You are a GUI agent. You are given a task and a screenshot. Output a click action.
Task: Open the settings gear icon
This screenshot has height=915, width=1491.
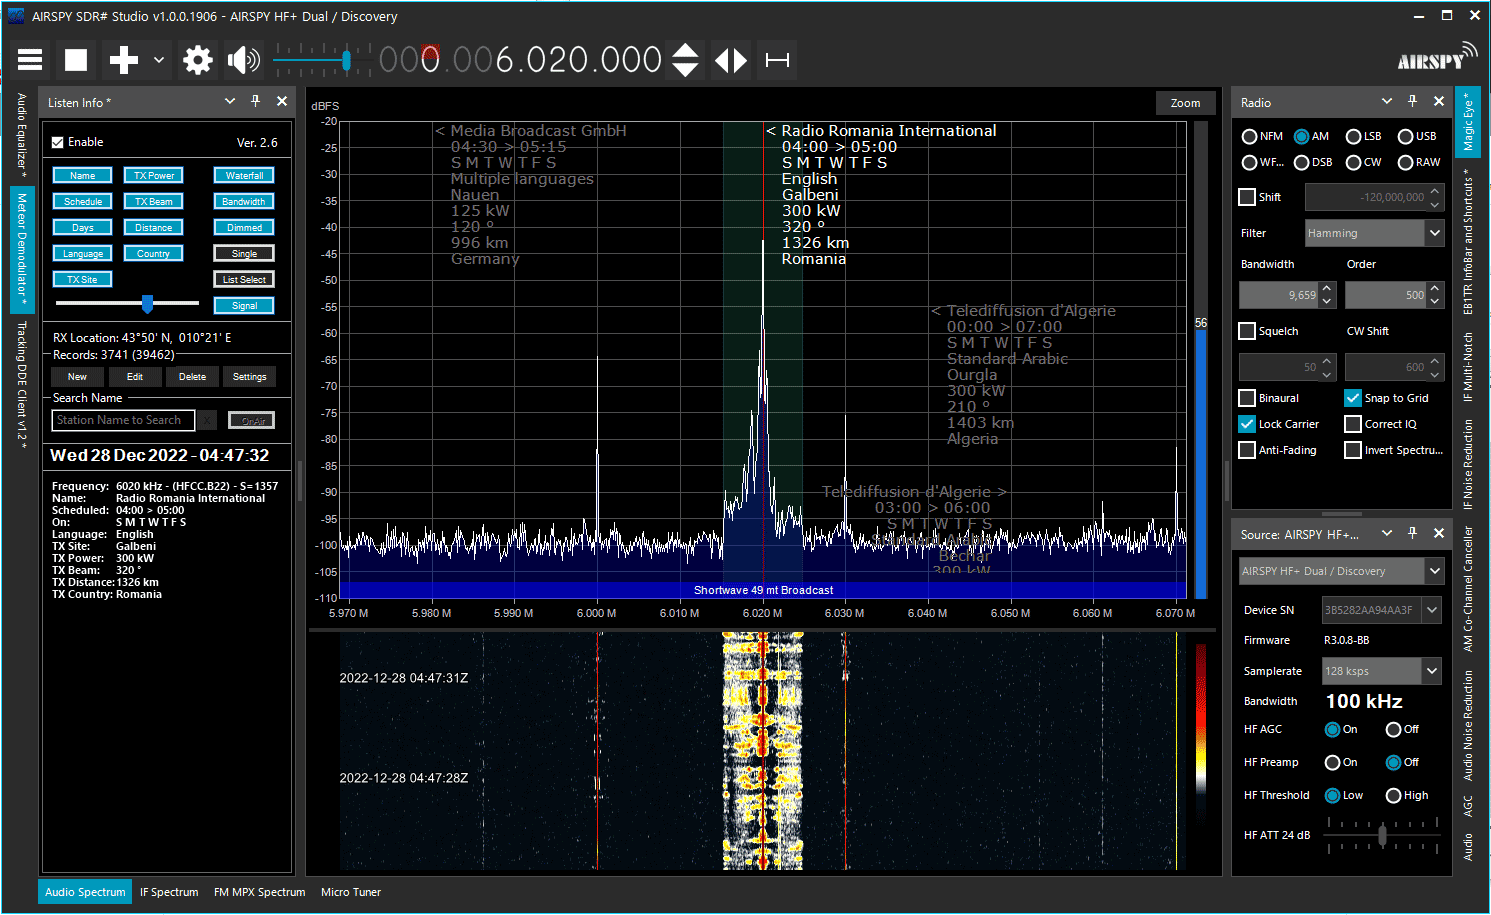tap(197, 60)
